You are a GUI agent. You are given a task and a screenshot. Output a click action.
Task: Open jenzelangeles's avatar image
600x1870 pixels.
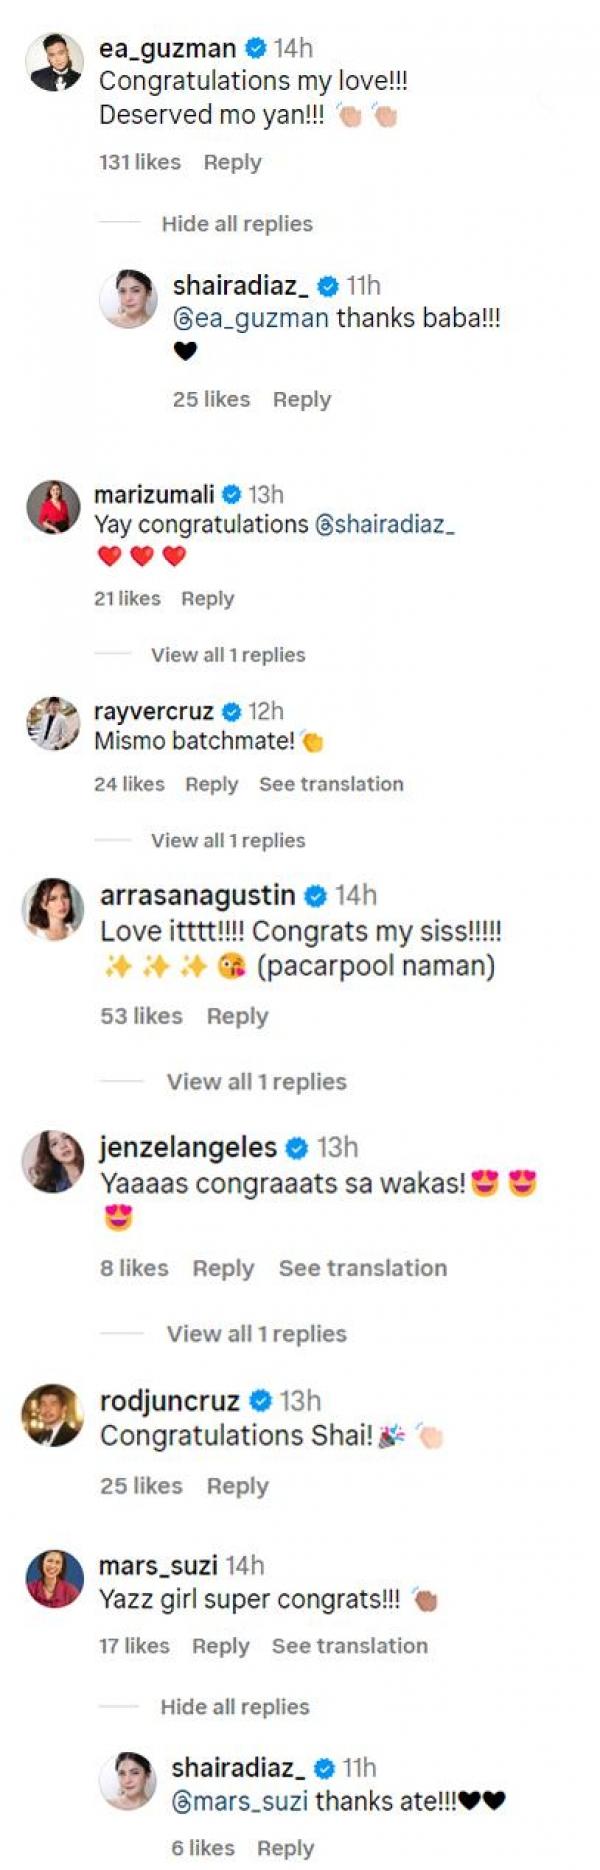(53, 1162)
